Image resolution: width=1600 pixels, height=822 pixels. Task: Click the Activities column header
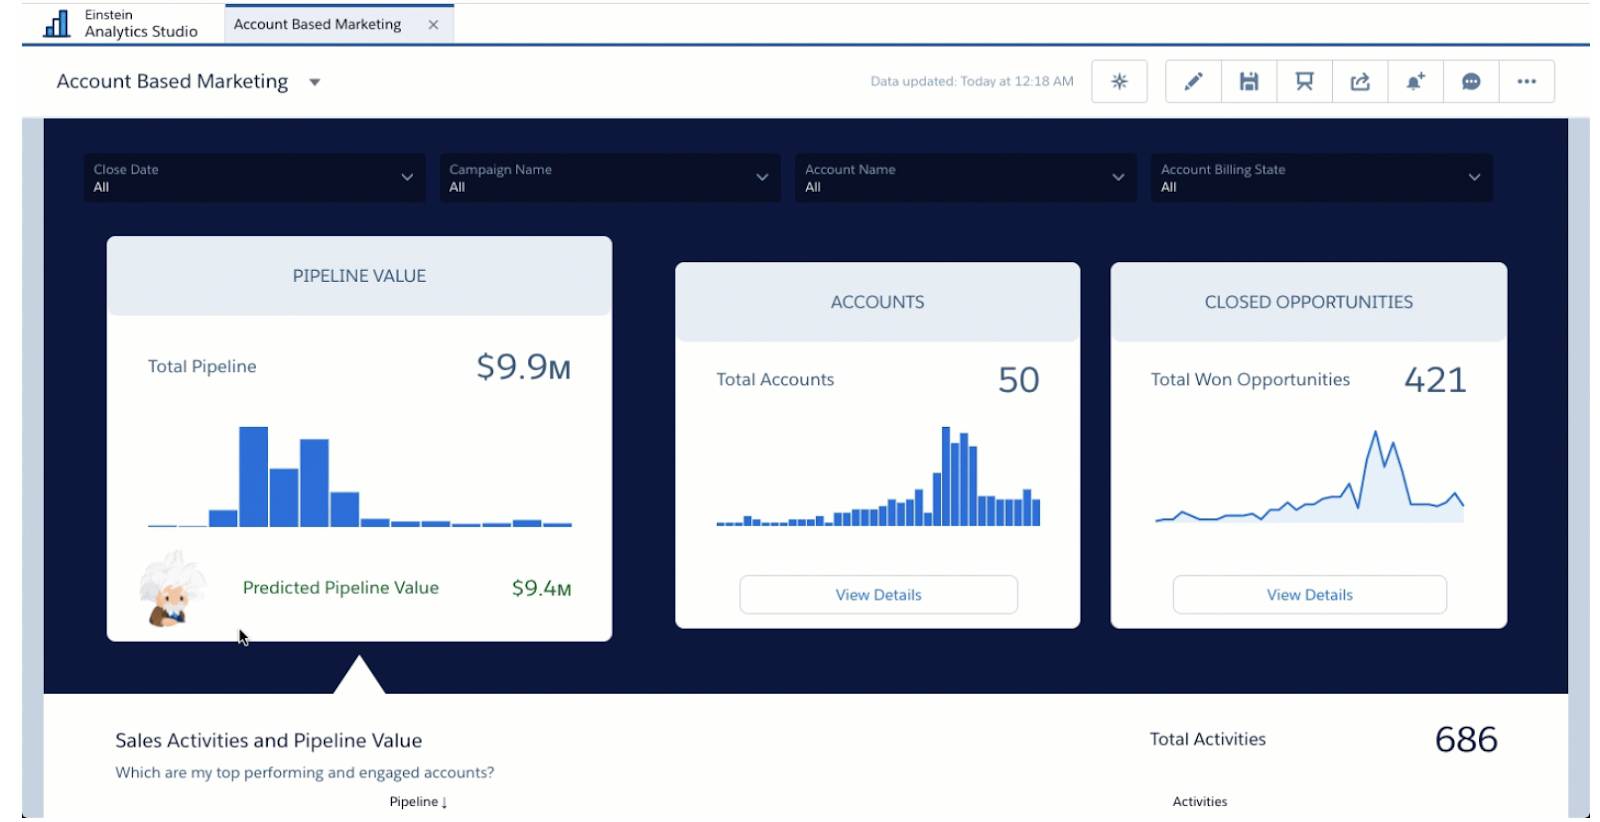1200,802
